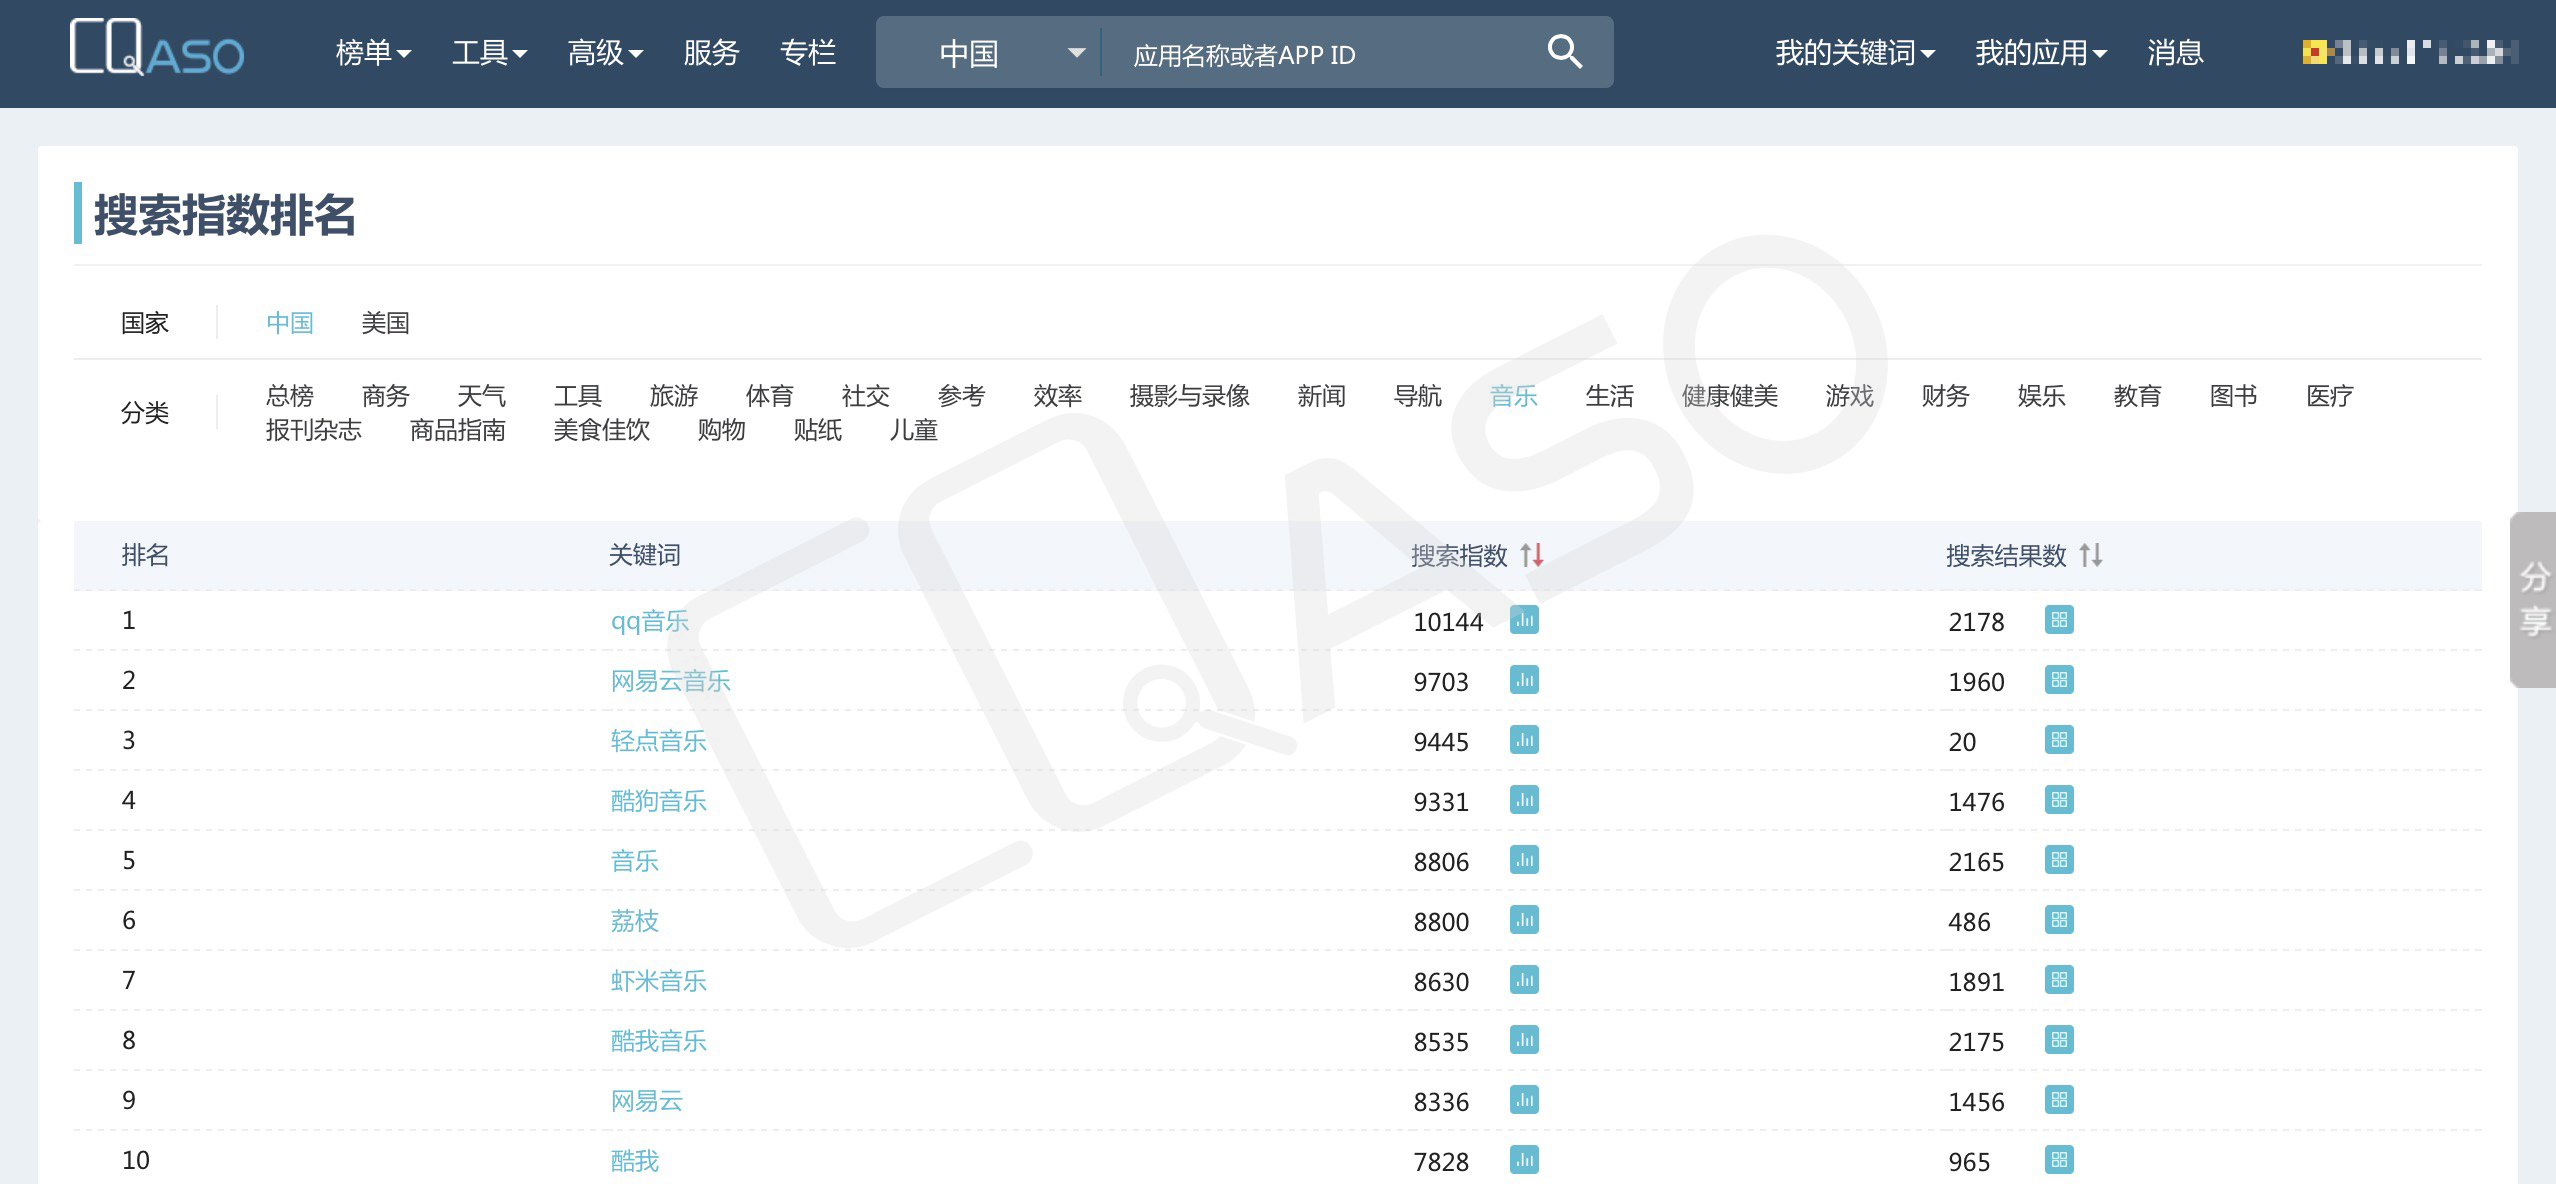The width and height of the screenshot is (2556, 1184).
Task: Open keyword link 荔枝
Action: pyautogui.click(x=635, y=921)
